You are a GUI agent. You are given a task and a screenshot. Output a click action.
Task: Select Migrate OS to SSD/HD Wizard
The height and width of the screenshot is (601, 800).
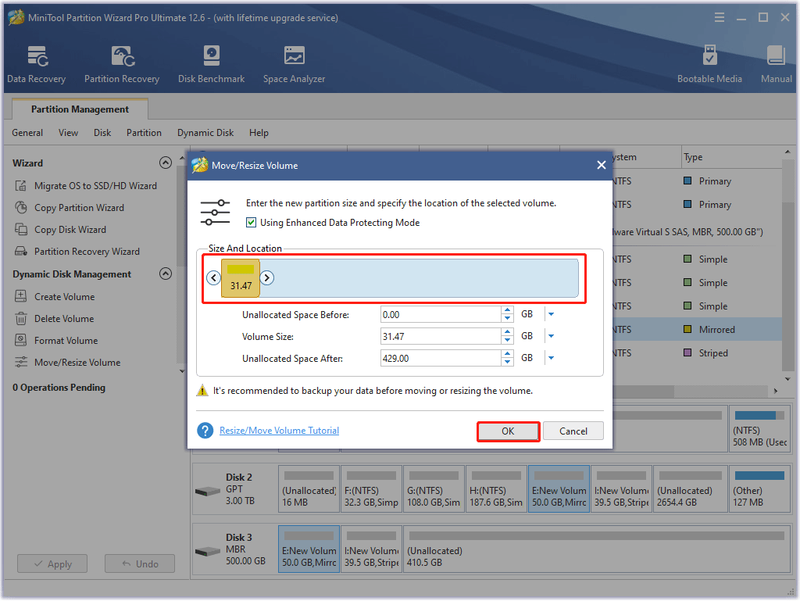95,186
